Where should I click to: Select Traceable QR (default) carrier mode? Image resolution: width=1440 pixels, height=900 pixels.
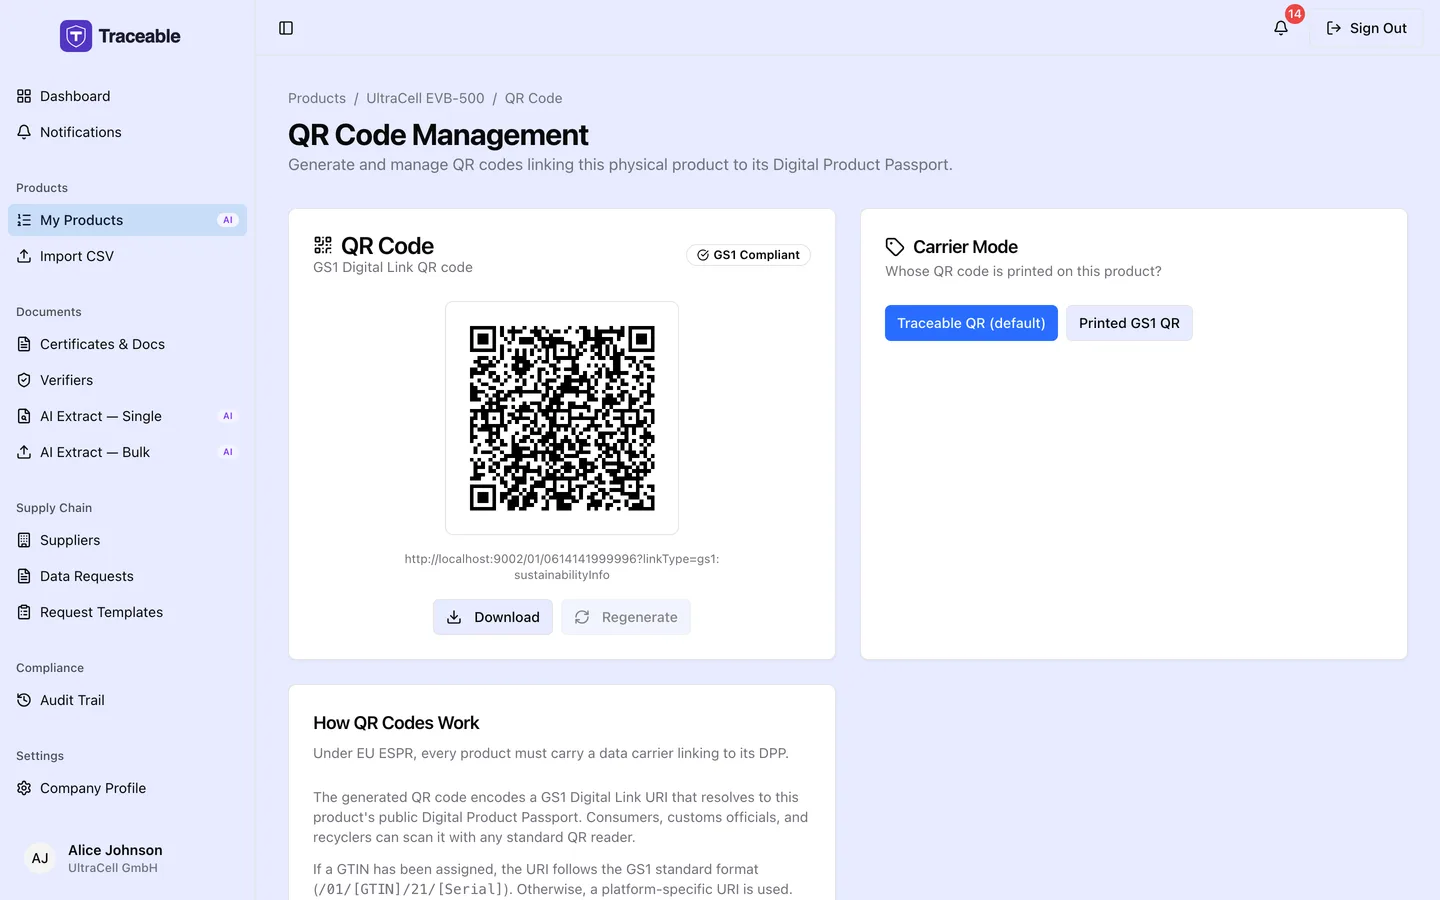pos(971,323)
